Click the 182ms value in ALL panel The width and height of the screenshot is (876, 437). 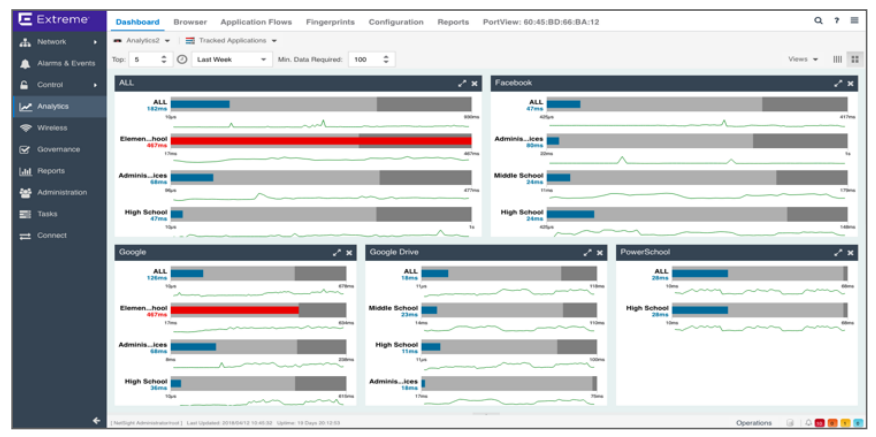pos(158,108)
